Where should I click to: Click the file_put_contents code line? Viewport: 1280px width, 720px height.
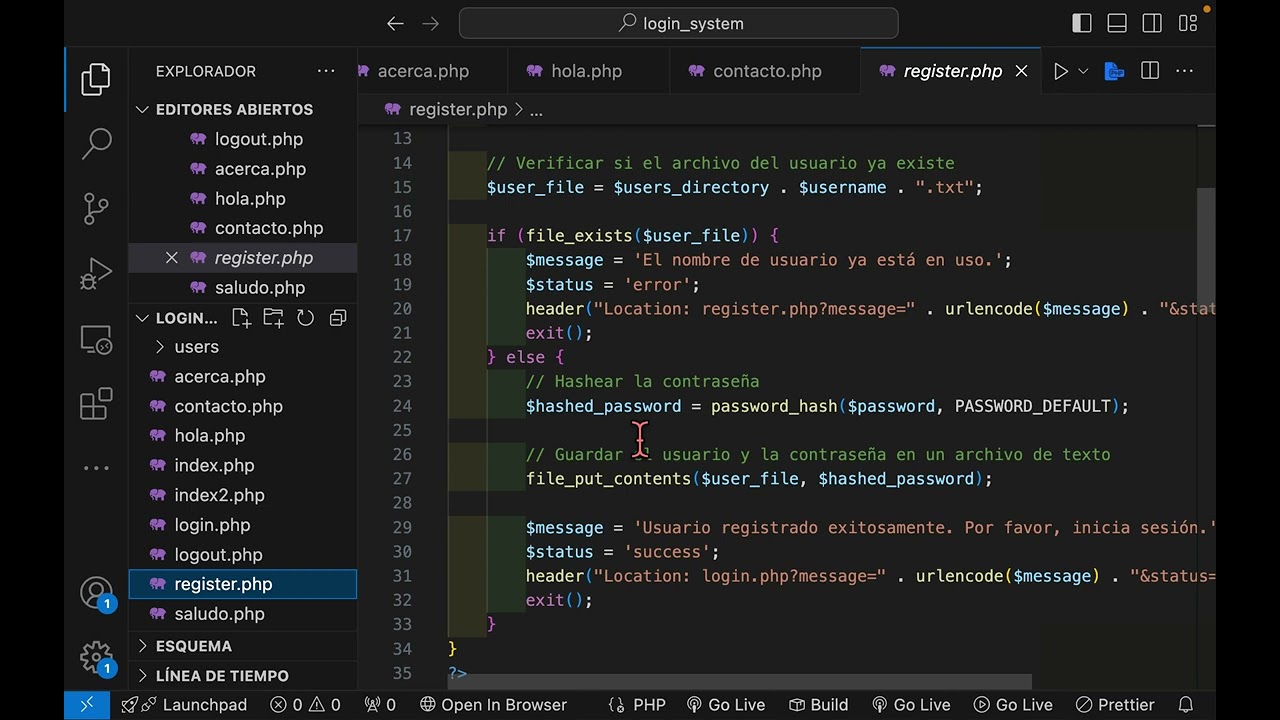pos(759,479)
